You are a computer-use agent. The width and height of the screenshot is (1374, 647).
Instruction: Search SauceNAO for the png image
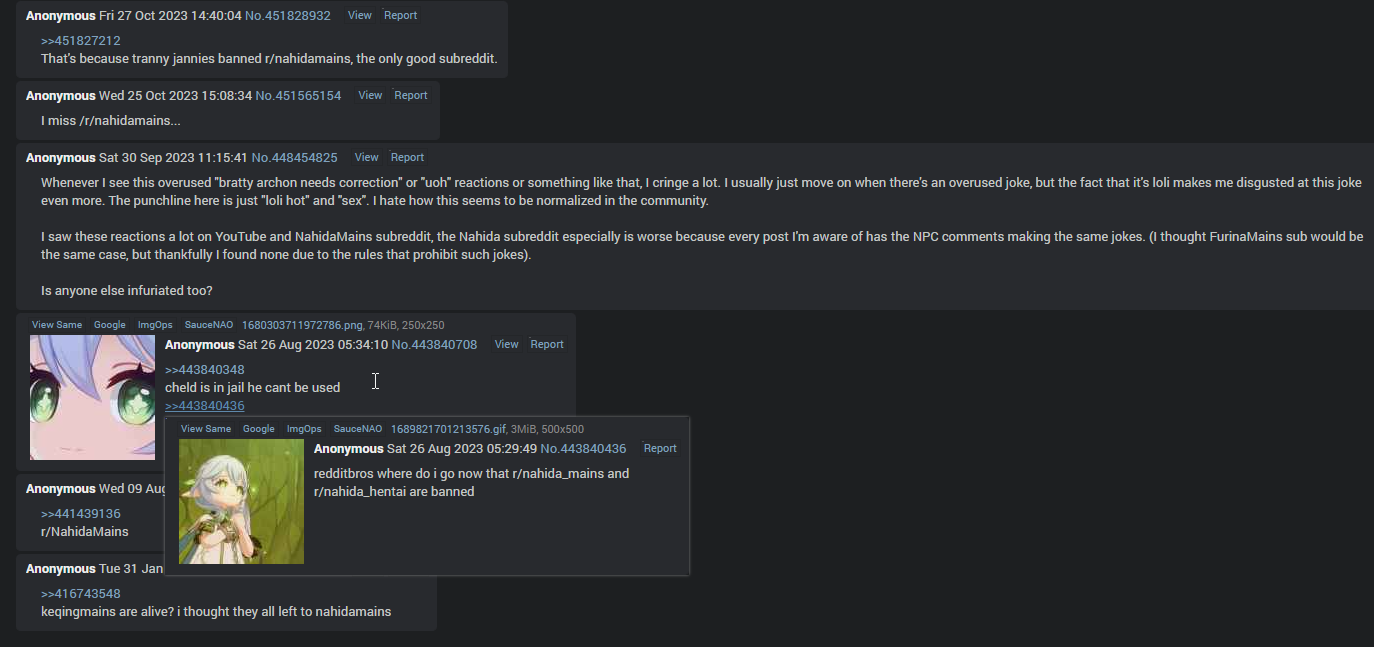tap(208, 325)
